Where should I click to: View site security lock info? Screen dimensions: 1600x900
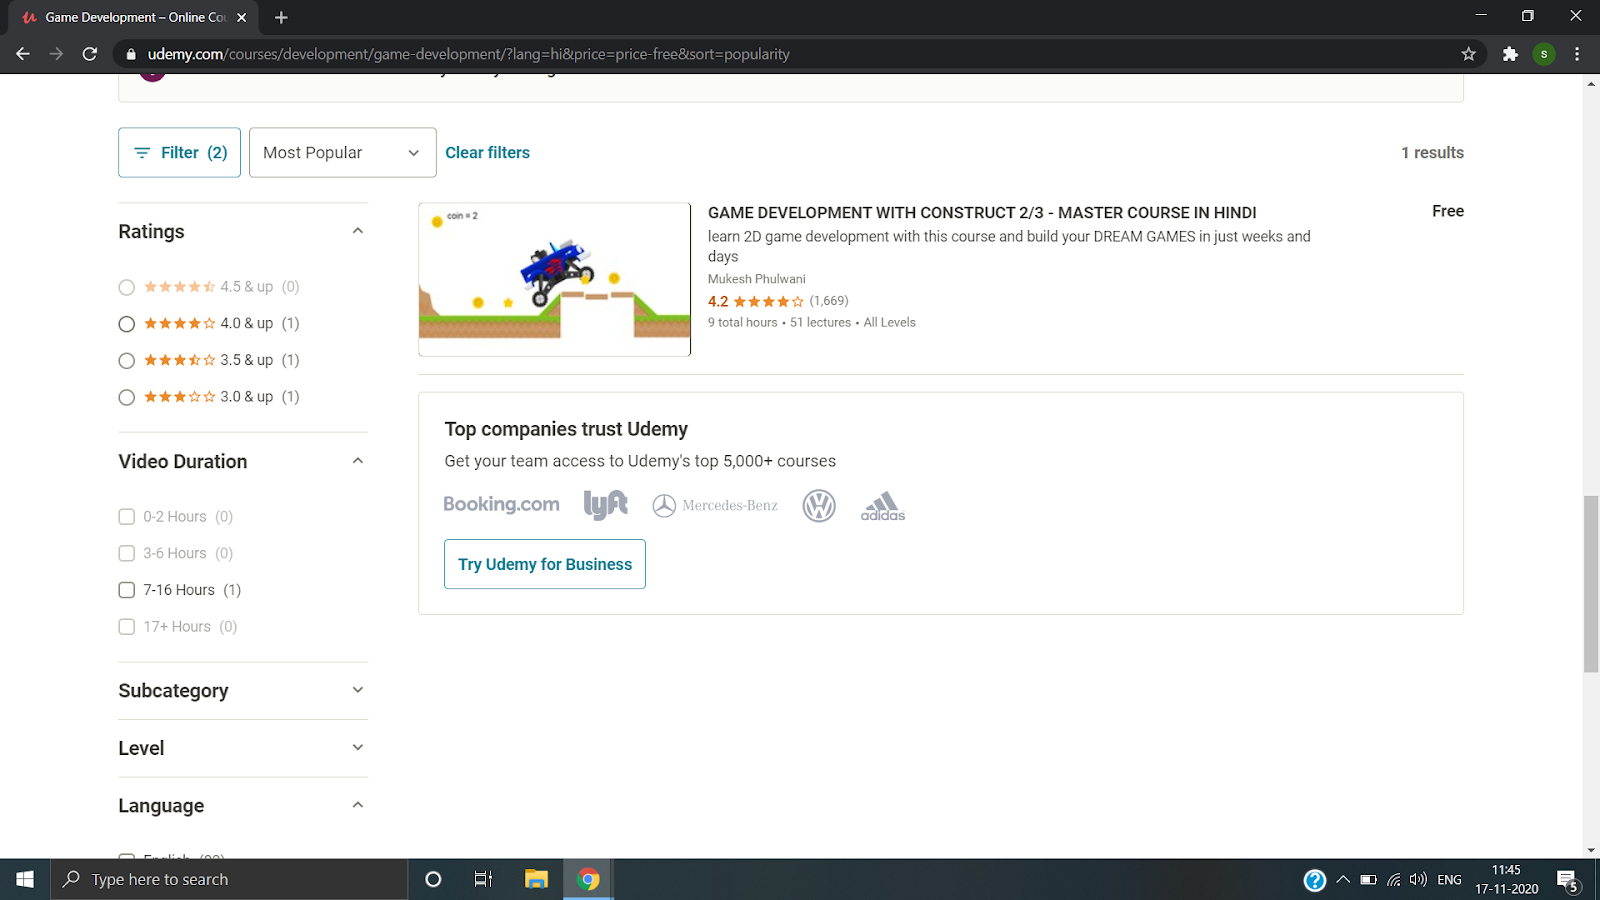[130, 54]
